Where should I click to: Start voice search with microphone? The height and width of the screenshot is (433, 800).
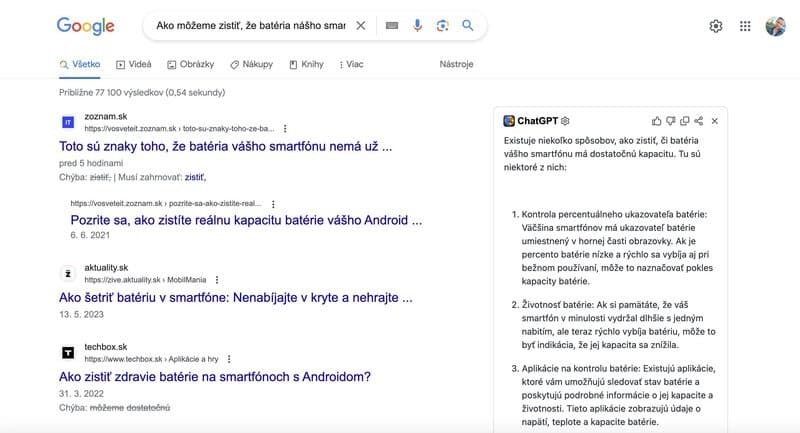click(x=417, y=26)
